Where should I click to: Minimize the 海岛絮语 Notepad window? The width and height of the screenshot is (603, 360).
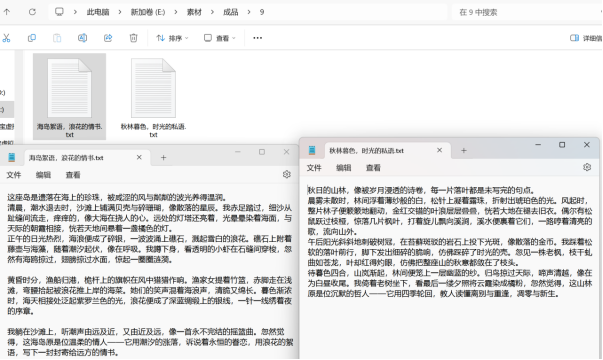pyautogui.click(x=238, y=152)
